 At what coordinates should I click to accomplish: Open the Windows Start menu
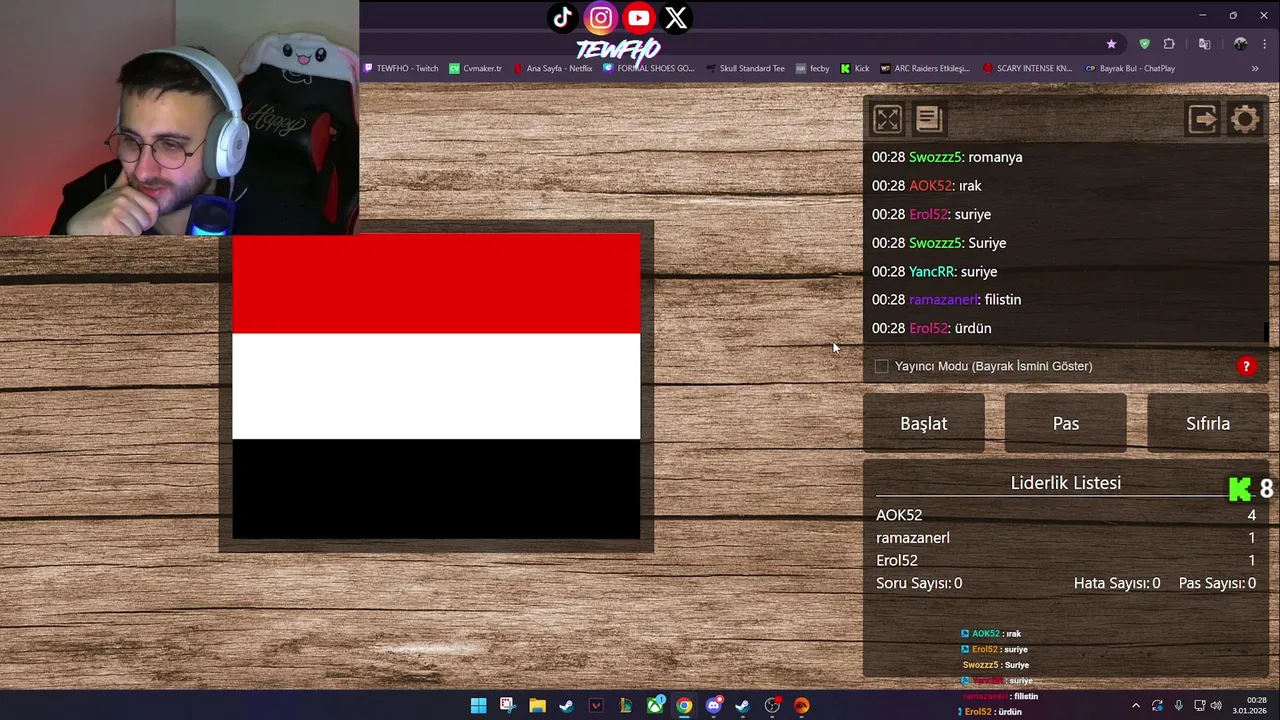pos(479,705)
